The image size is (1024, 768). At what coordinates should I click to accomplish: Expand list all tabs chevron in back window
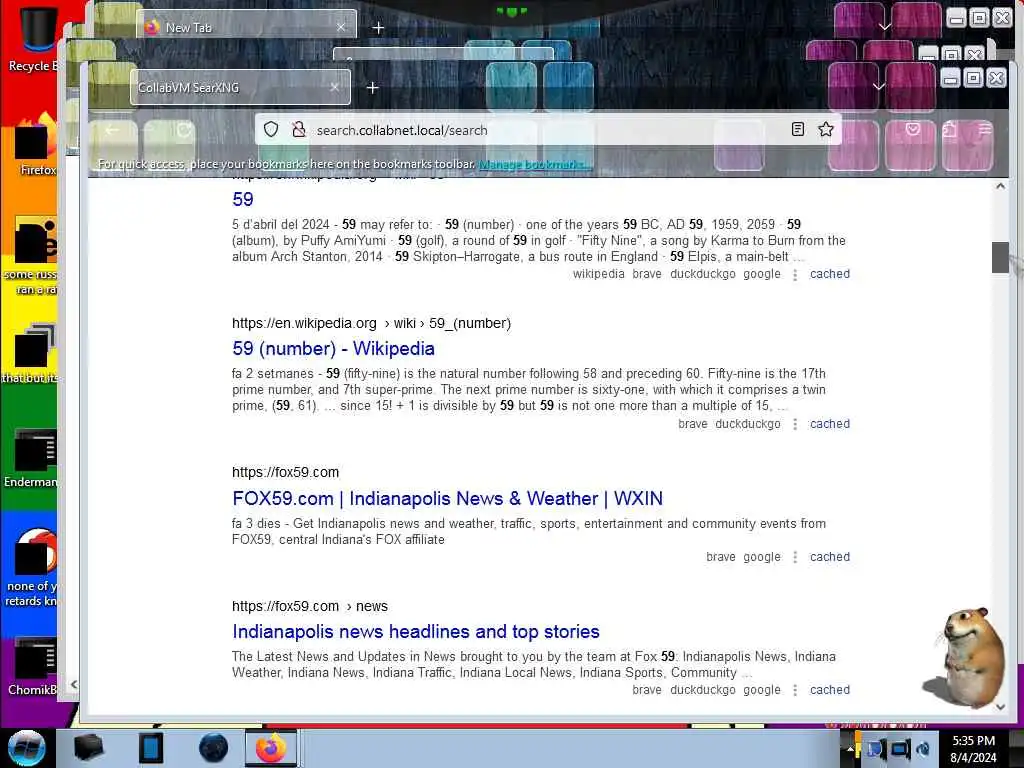pos(884,27)
